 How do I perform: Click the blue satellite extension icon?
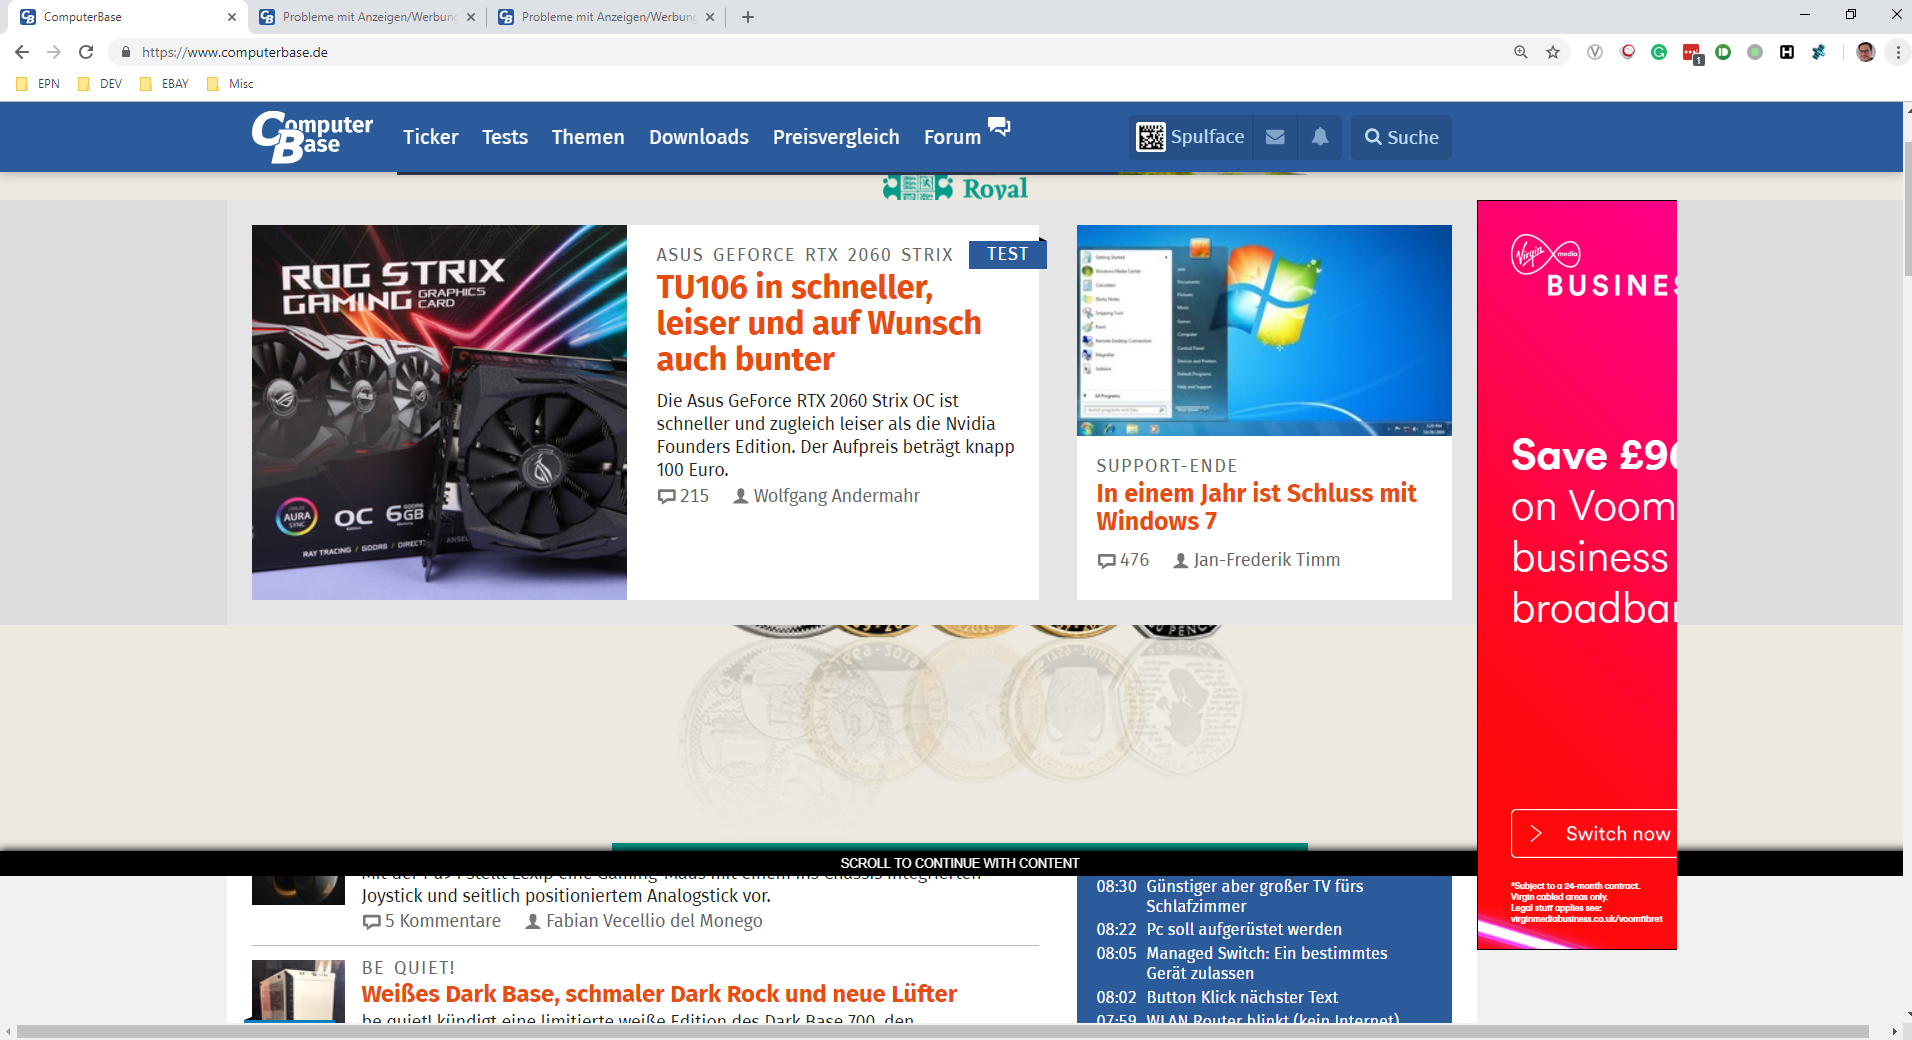(x=1819, y=52)
